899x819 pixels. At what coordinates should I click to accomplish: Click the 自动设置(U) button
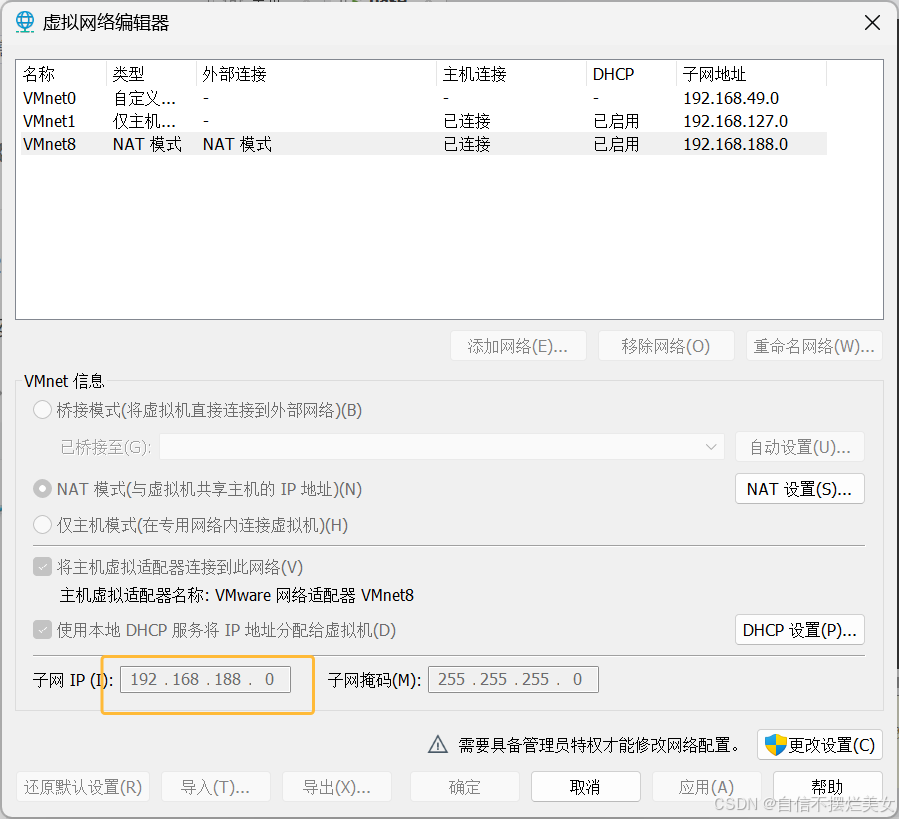800,447
